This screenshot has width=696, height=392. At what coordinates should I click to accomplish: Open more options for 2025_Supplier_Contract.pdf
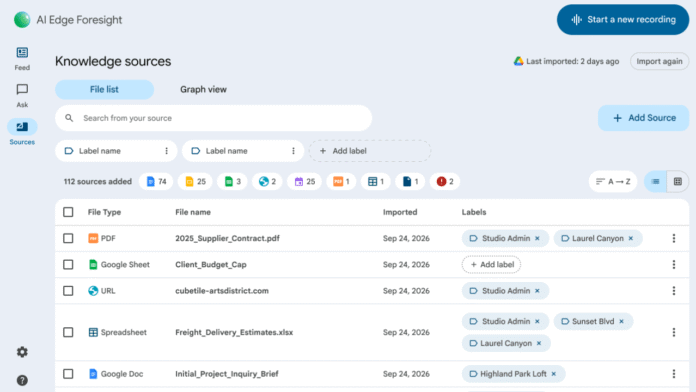pos(674,238)
